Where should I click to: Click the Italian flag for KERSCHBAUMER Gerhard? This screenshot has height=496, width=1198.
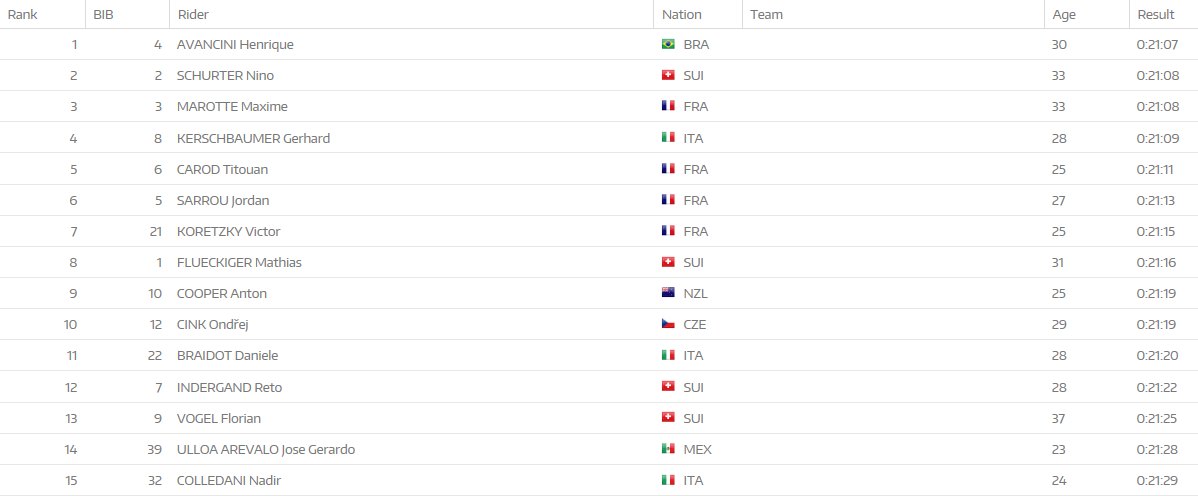tap(668, 139)
